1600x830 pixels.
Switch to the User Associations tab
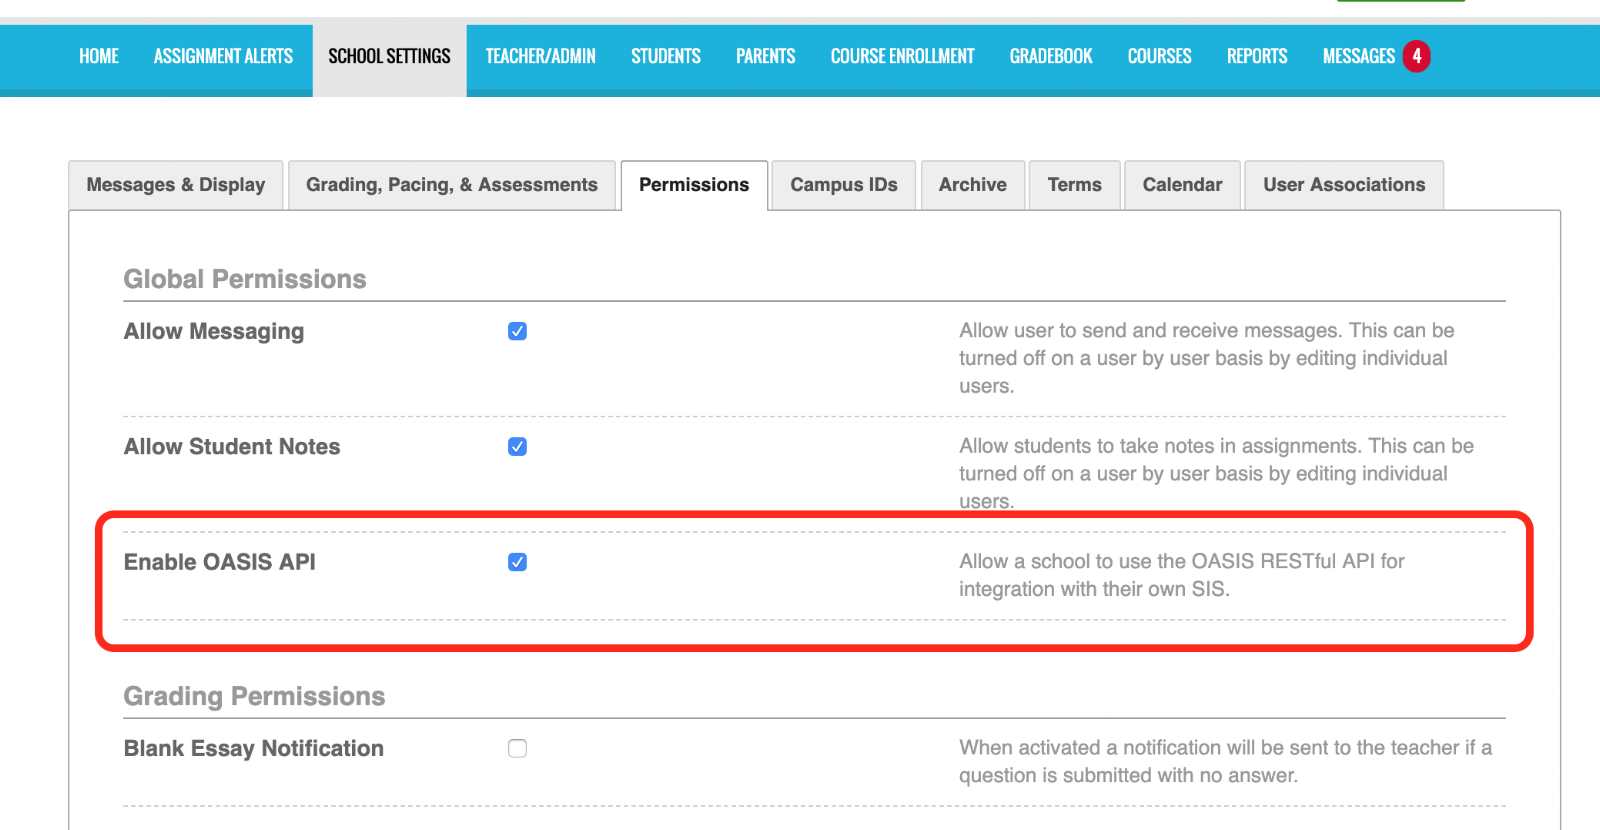coord(1344,185)
